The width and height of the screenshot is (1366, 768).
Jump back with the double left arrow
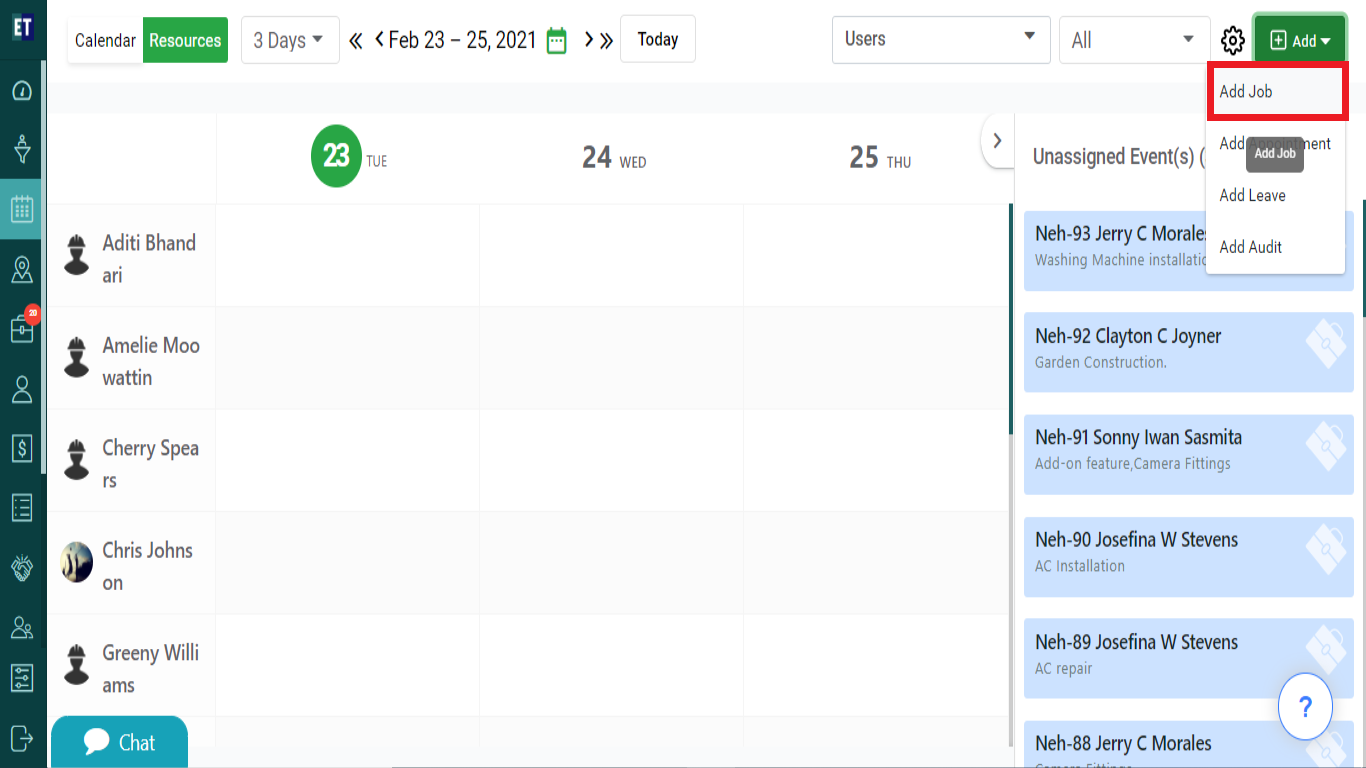(355, 40)
